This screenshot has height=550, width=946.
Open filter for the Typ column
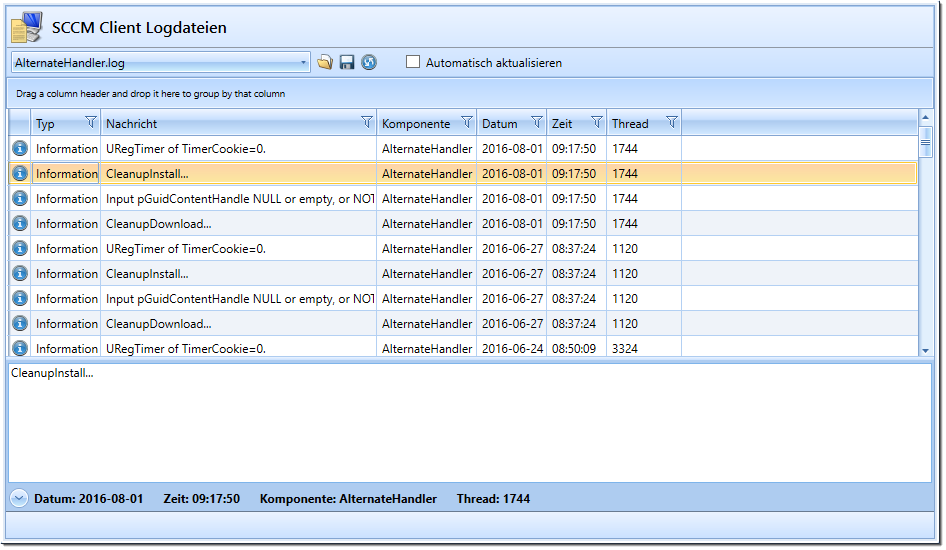pyautogui.click(x=90, y=122)
